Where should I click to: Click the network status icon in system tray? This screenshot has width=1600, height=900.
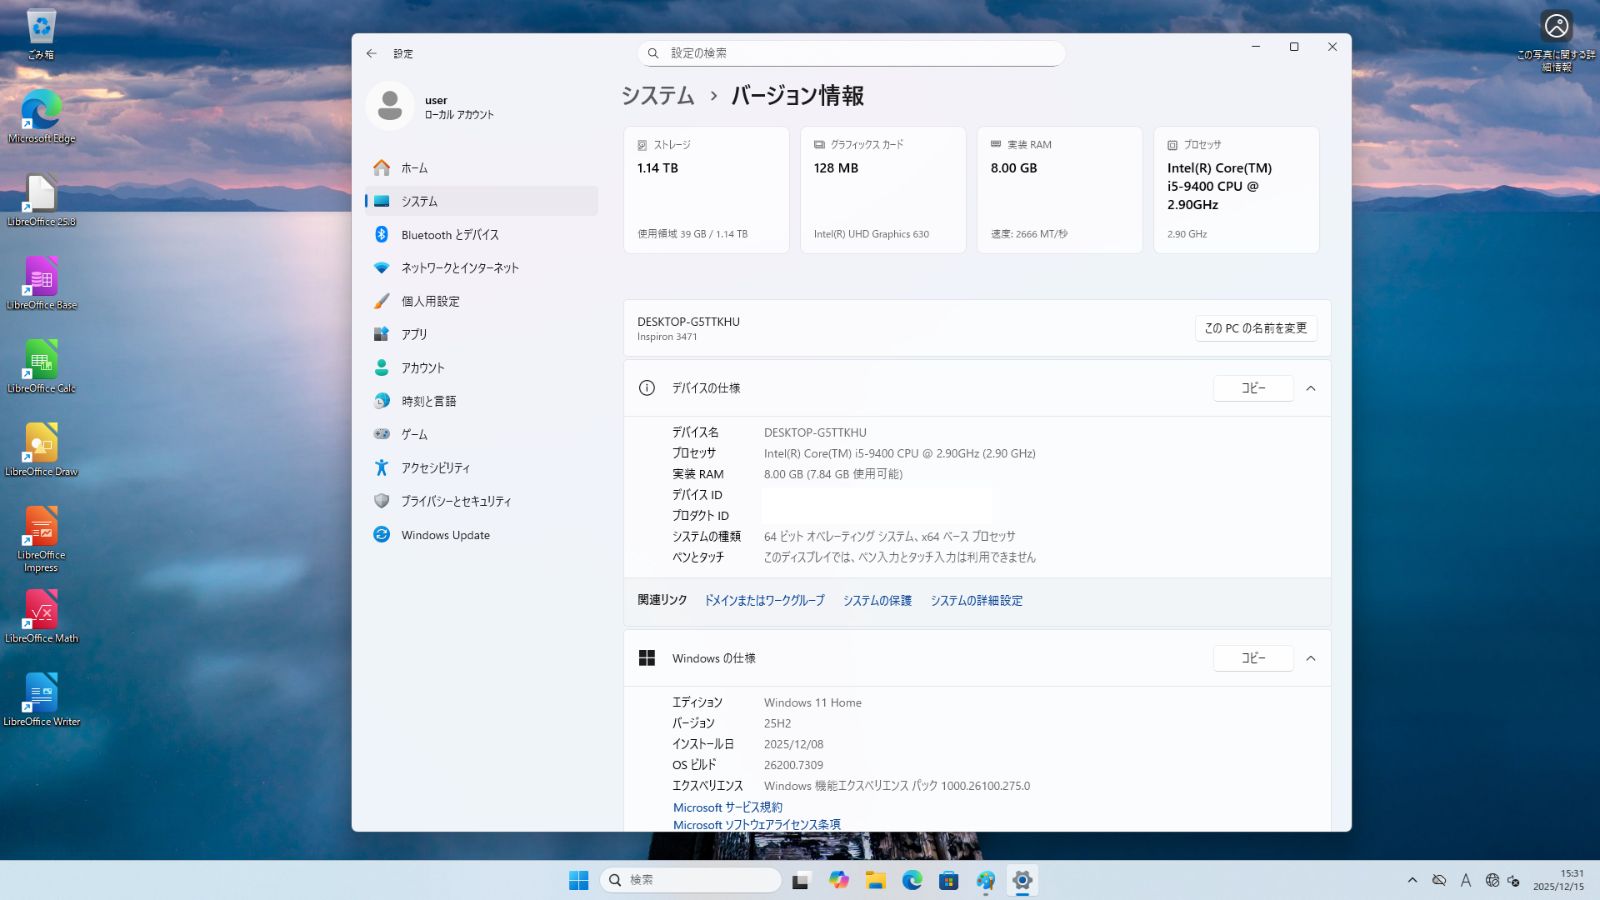[1493, 880]
